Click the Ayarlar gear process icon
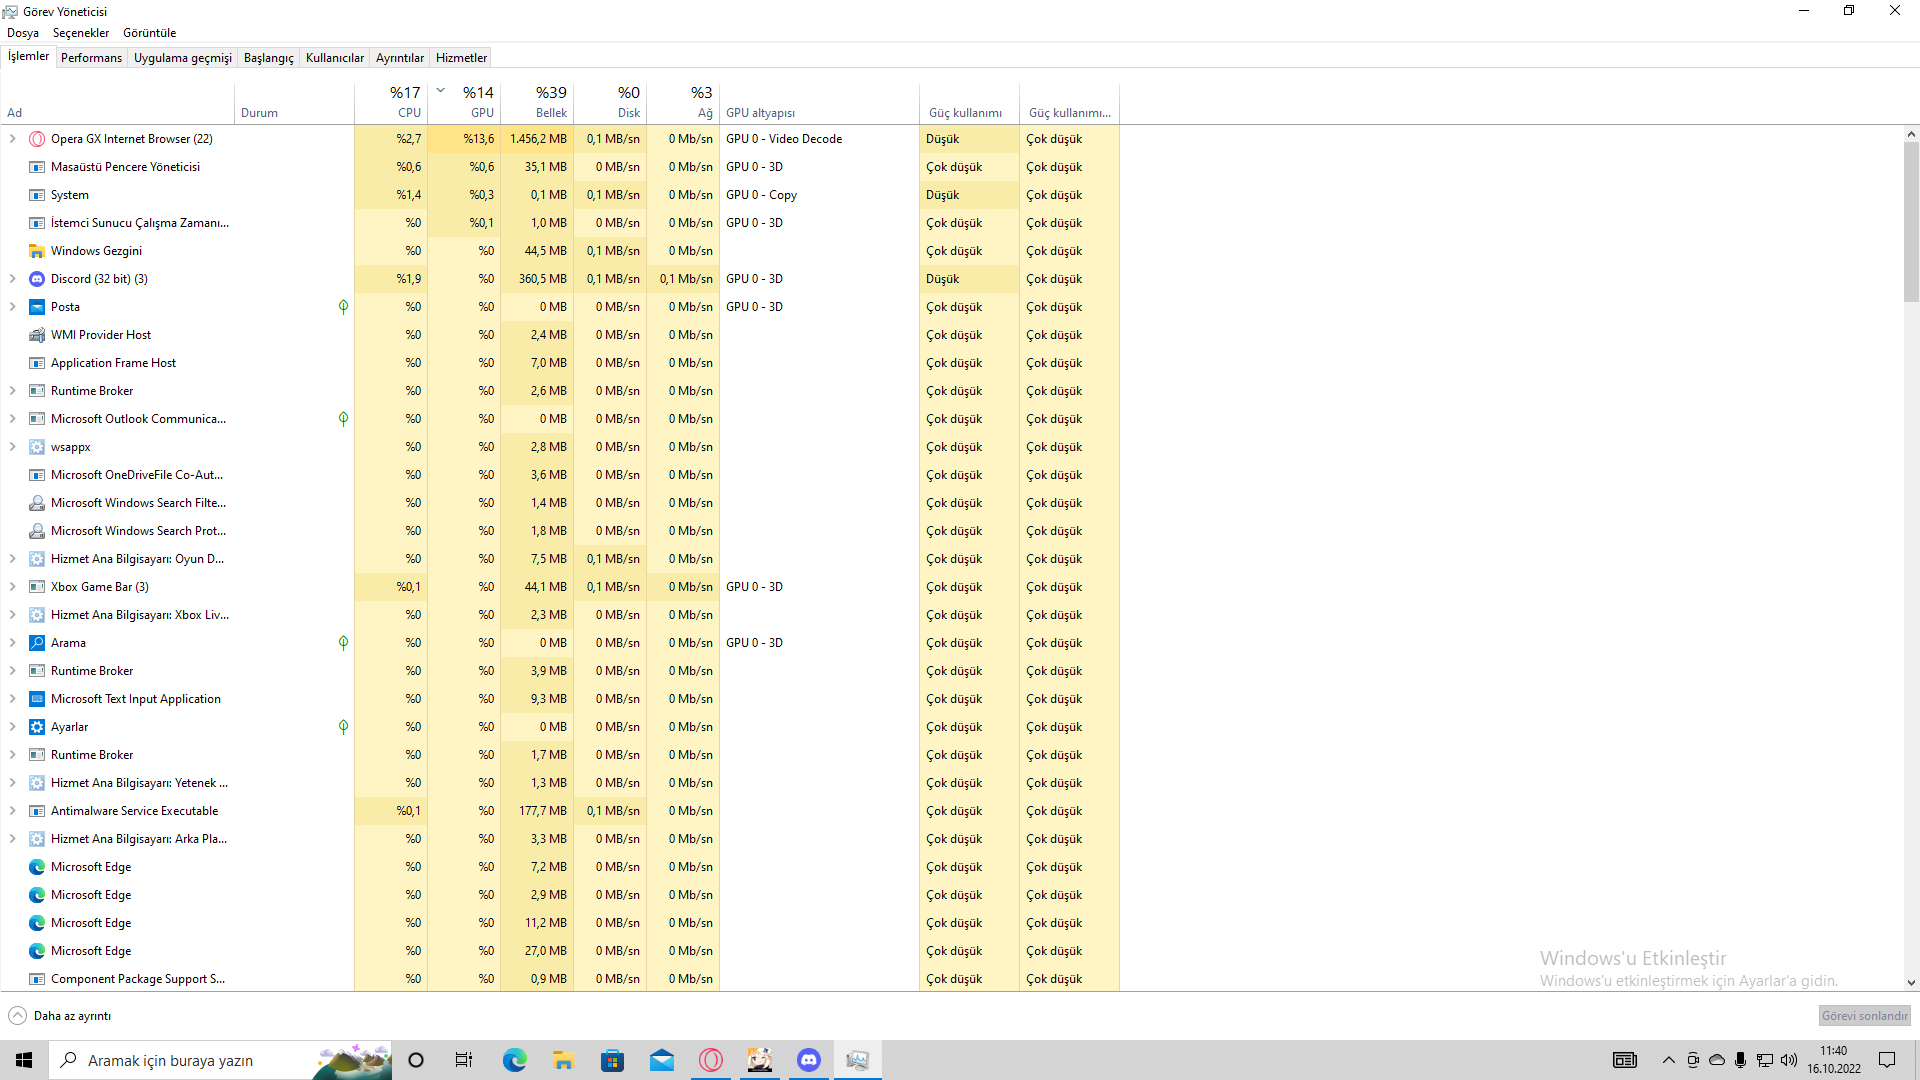The height and width of the screenshot is (1080, 1920). [x=37, y=727]
